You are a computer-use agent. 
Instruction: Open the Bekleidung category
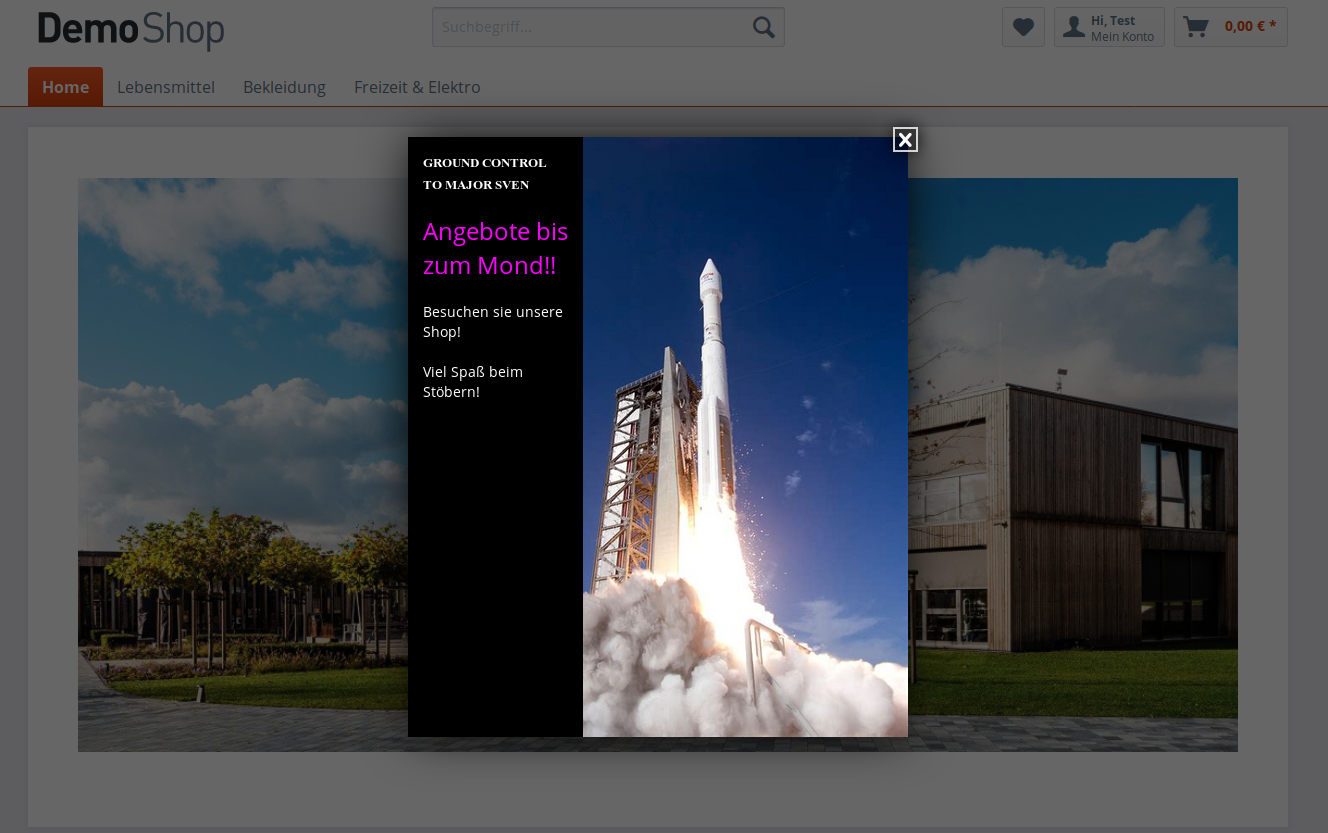coord(284,87)
